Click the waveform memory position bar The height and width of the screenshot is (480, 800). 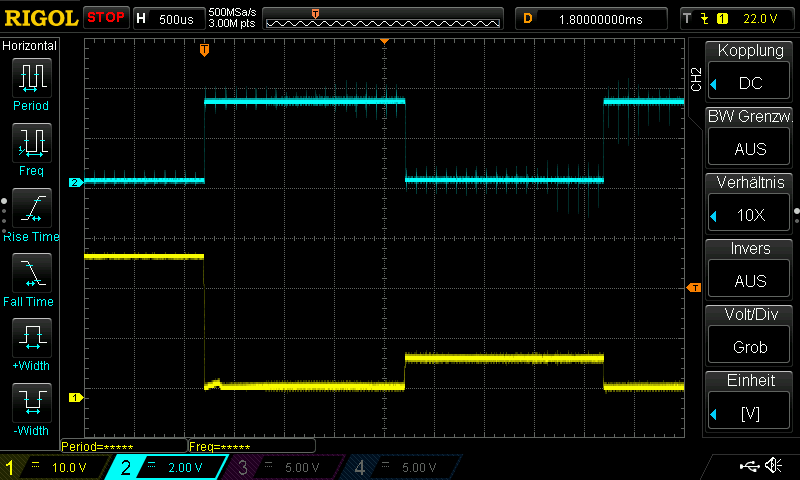coord(384,18)
